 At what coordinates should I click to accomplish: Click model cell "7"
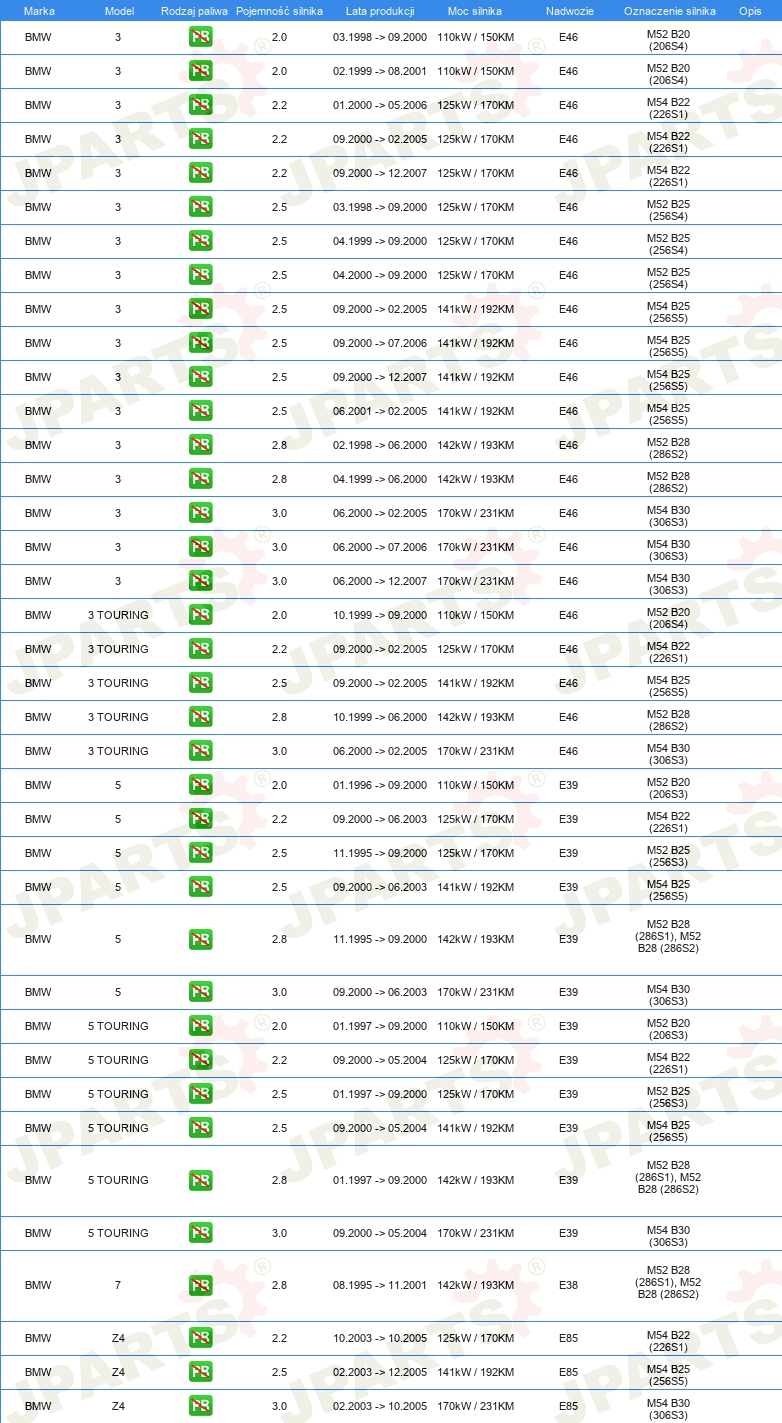point(118,1285)
